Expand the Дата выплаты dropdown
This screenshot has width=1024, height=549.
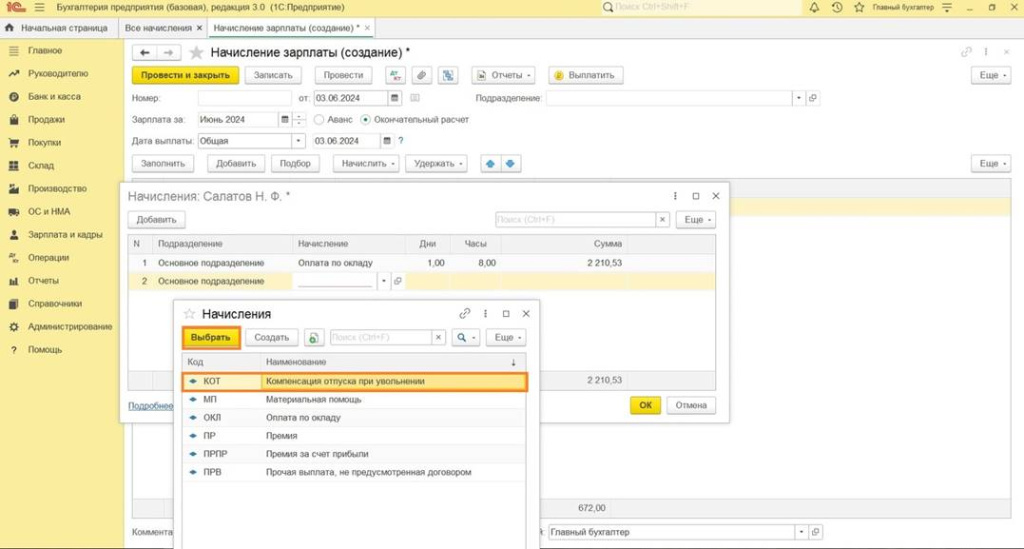point(298,141)
